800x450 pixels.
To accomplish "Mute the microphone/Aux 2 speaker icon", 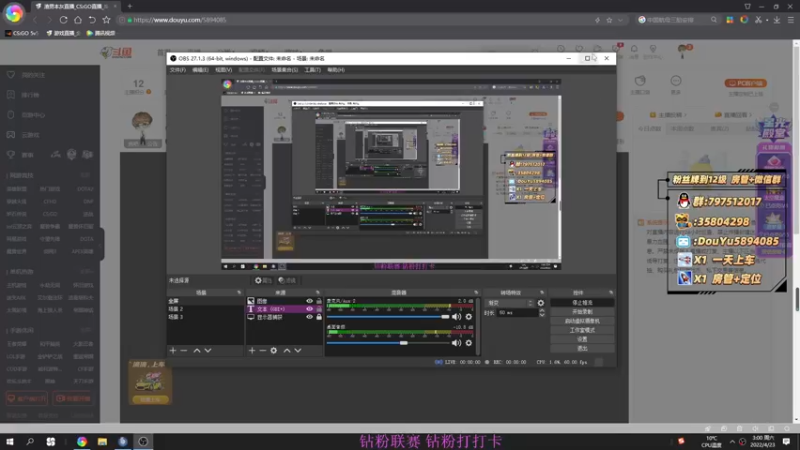I will coord(456,317).
